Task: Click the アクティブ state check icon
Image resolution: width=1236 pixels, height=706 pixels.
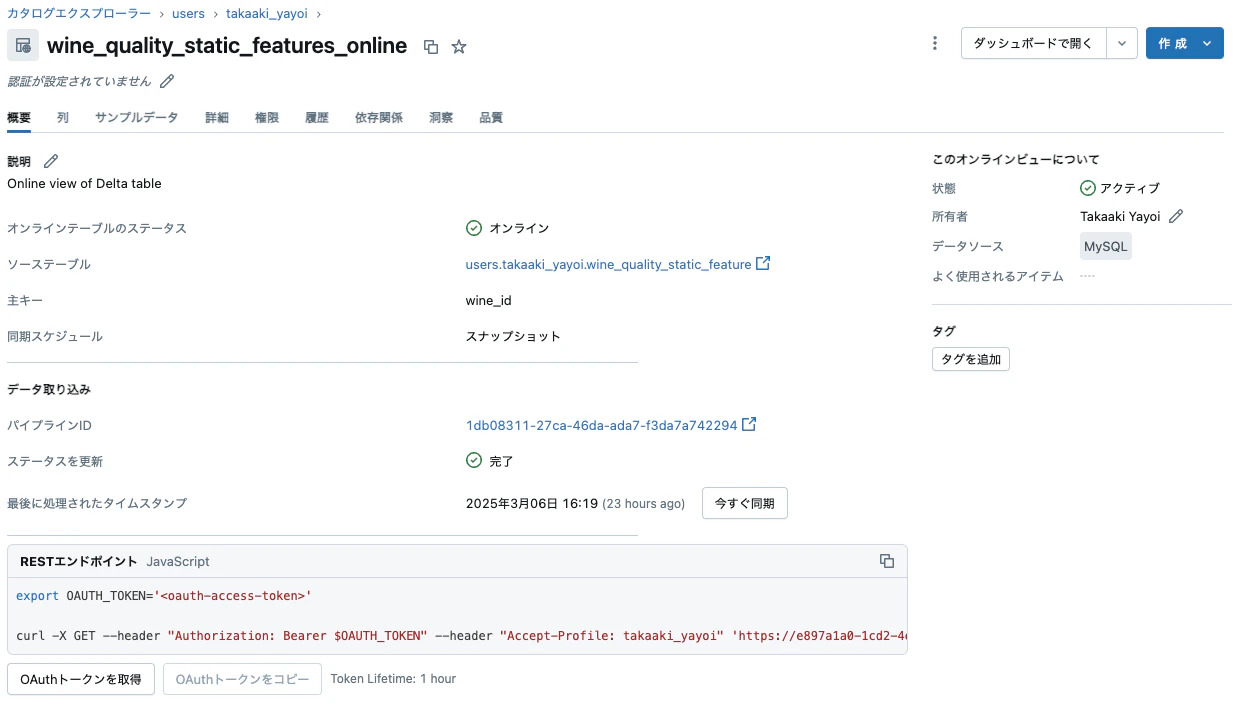Action: pyautogui.click(x=1088, y=188)
